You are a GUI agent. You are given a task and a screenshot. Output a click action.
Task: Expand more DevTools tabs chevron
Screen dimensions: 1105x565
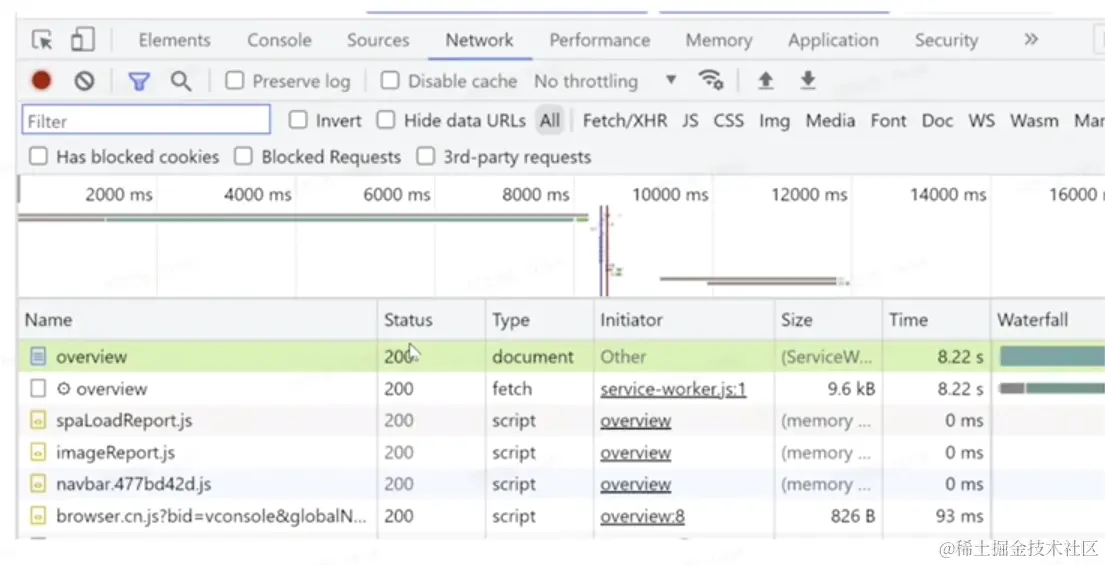pyautogui.click(x=1031, y=40)
